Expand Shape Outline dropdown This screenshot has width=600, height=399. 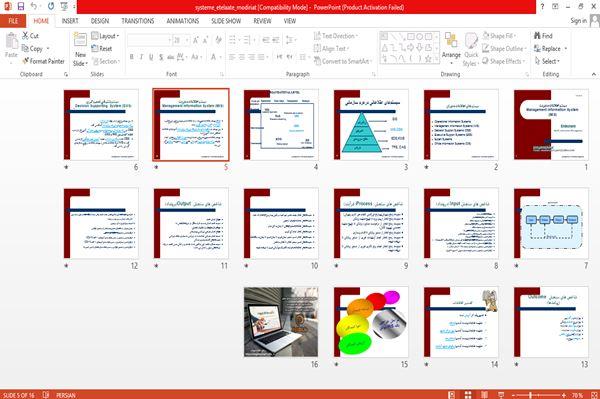pyautogui.click(x=504, y=49)
